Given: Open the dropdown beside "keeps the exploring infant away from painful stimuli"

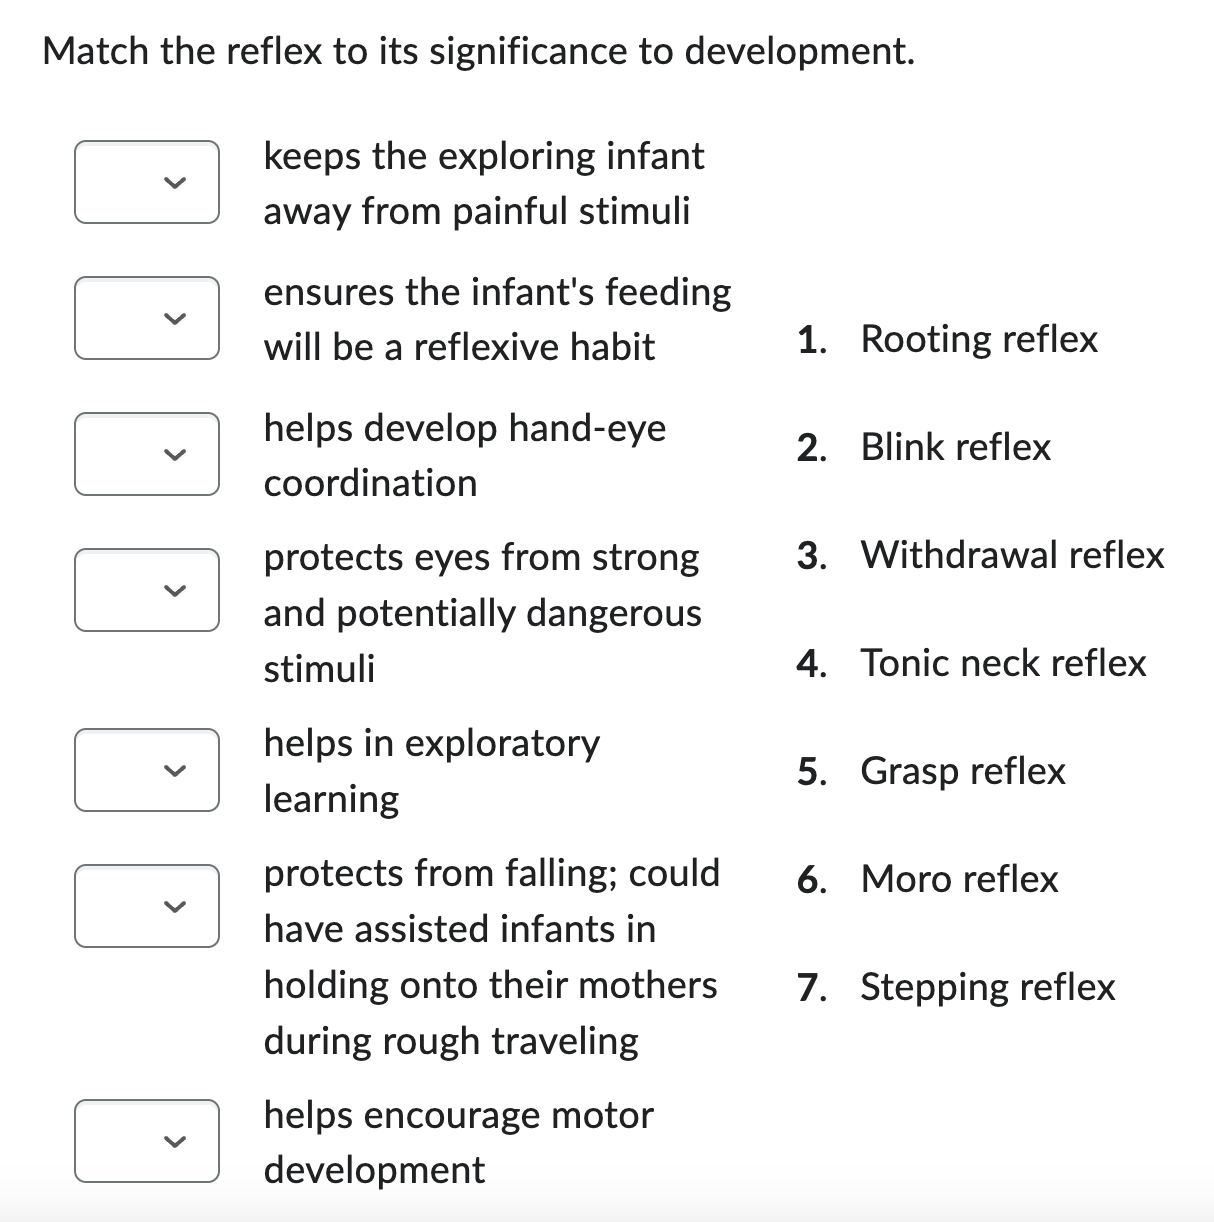Looking at the screenshot, I should tap(146, 182).
